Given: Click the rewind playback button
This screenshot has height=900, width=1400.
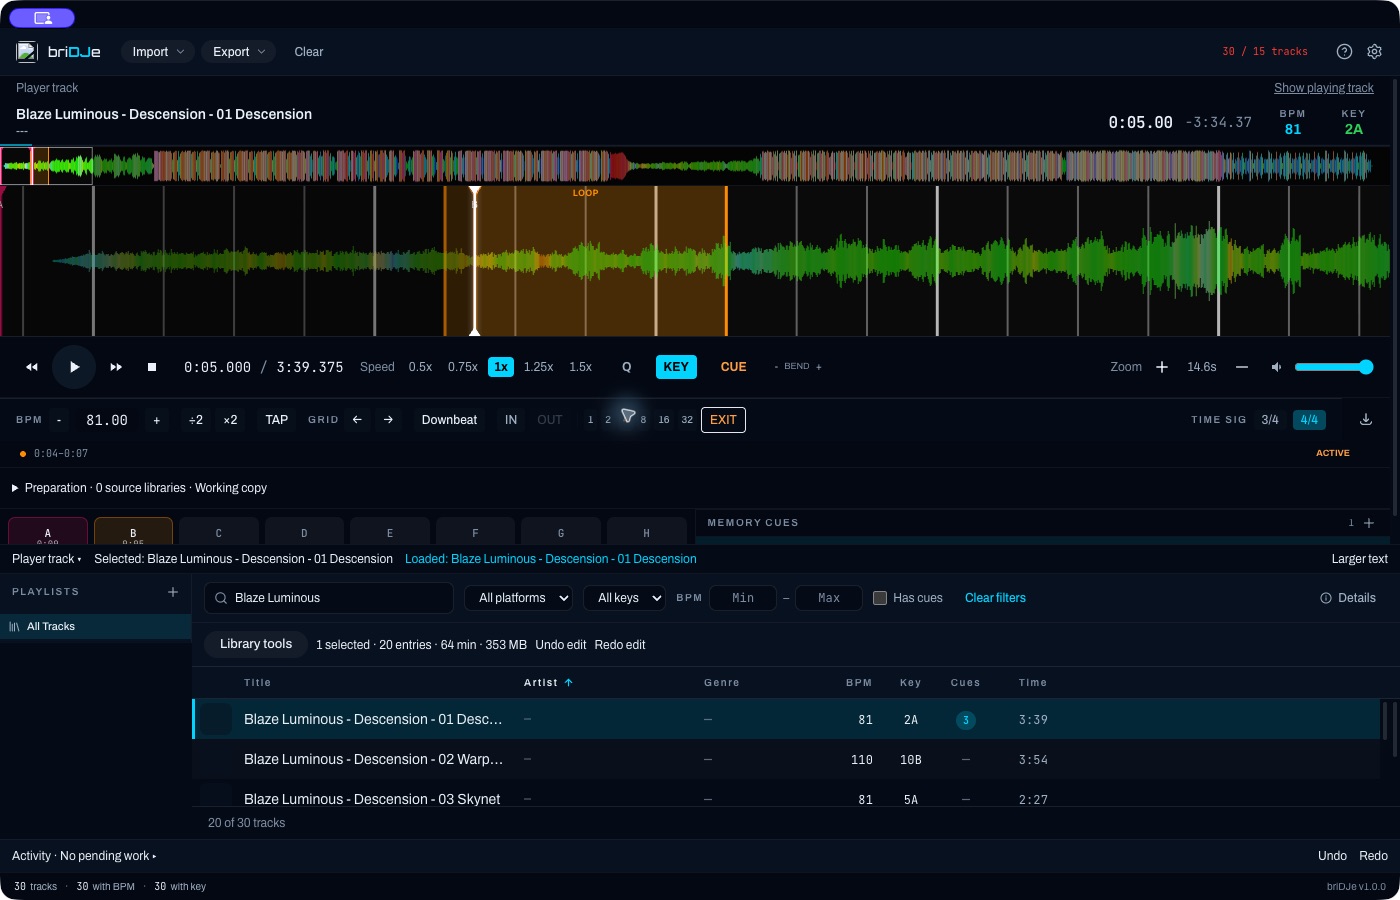Looking at the screenshot, I should [x=32, y=367].
